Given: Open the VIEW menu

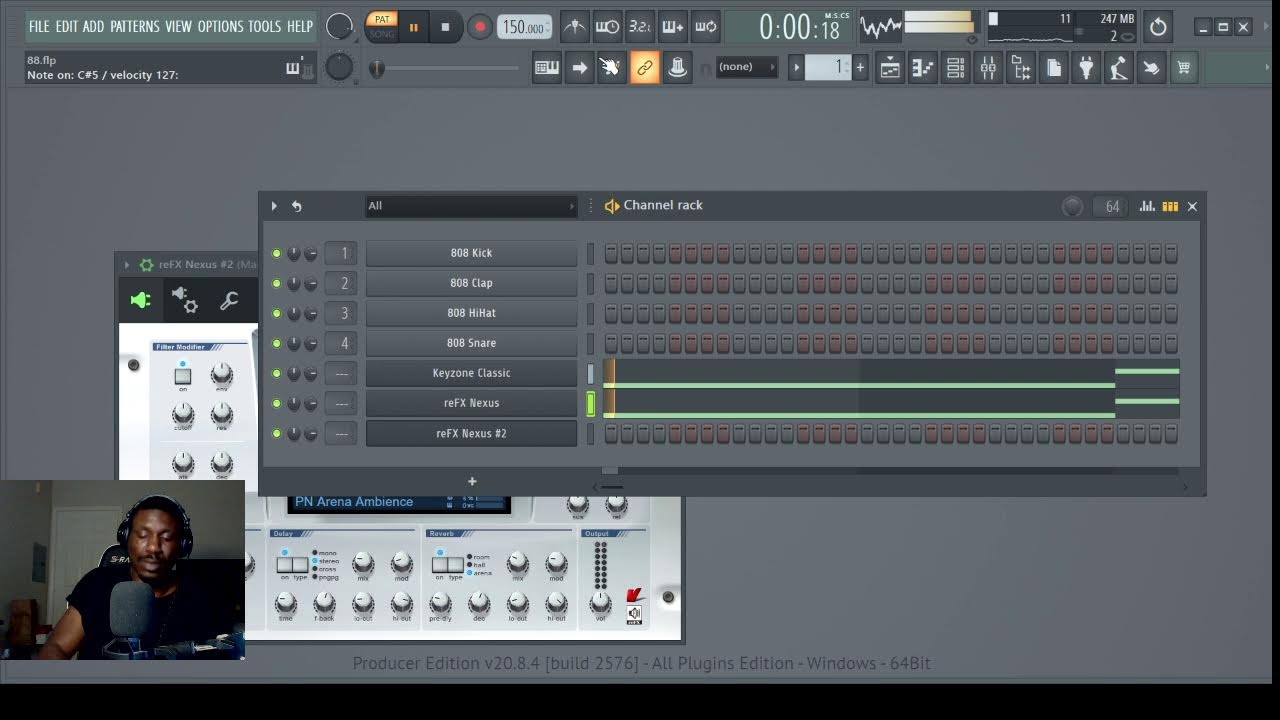Looking at the screenshot, I should click(178, 26).
